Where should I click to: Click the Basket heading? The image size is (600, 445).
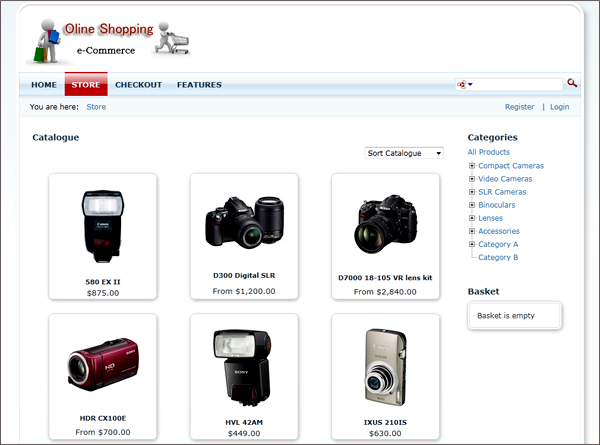pos(483,292)
